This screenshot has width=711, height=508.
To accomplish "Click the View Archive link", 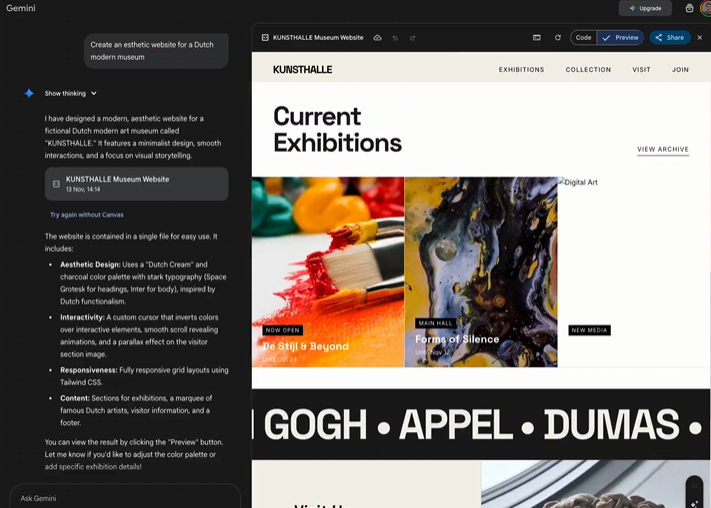I will point(662,149).
